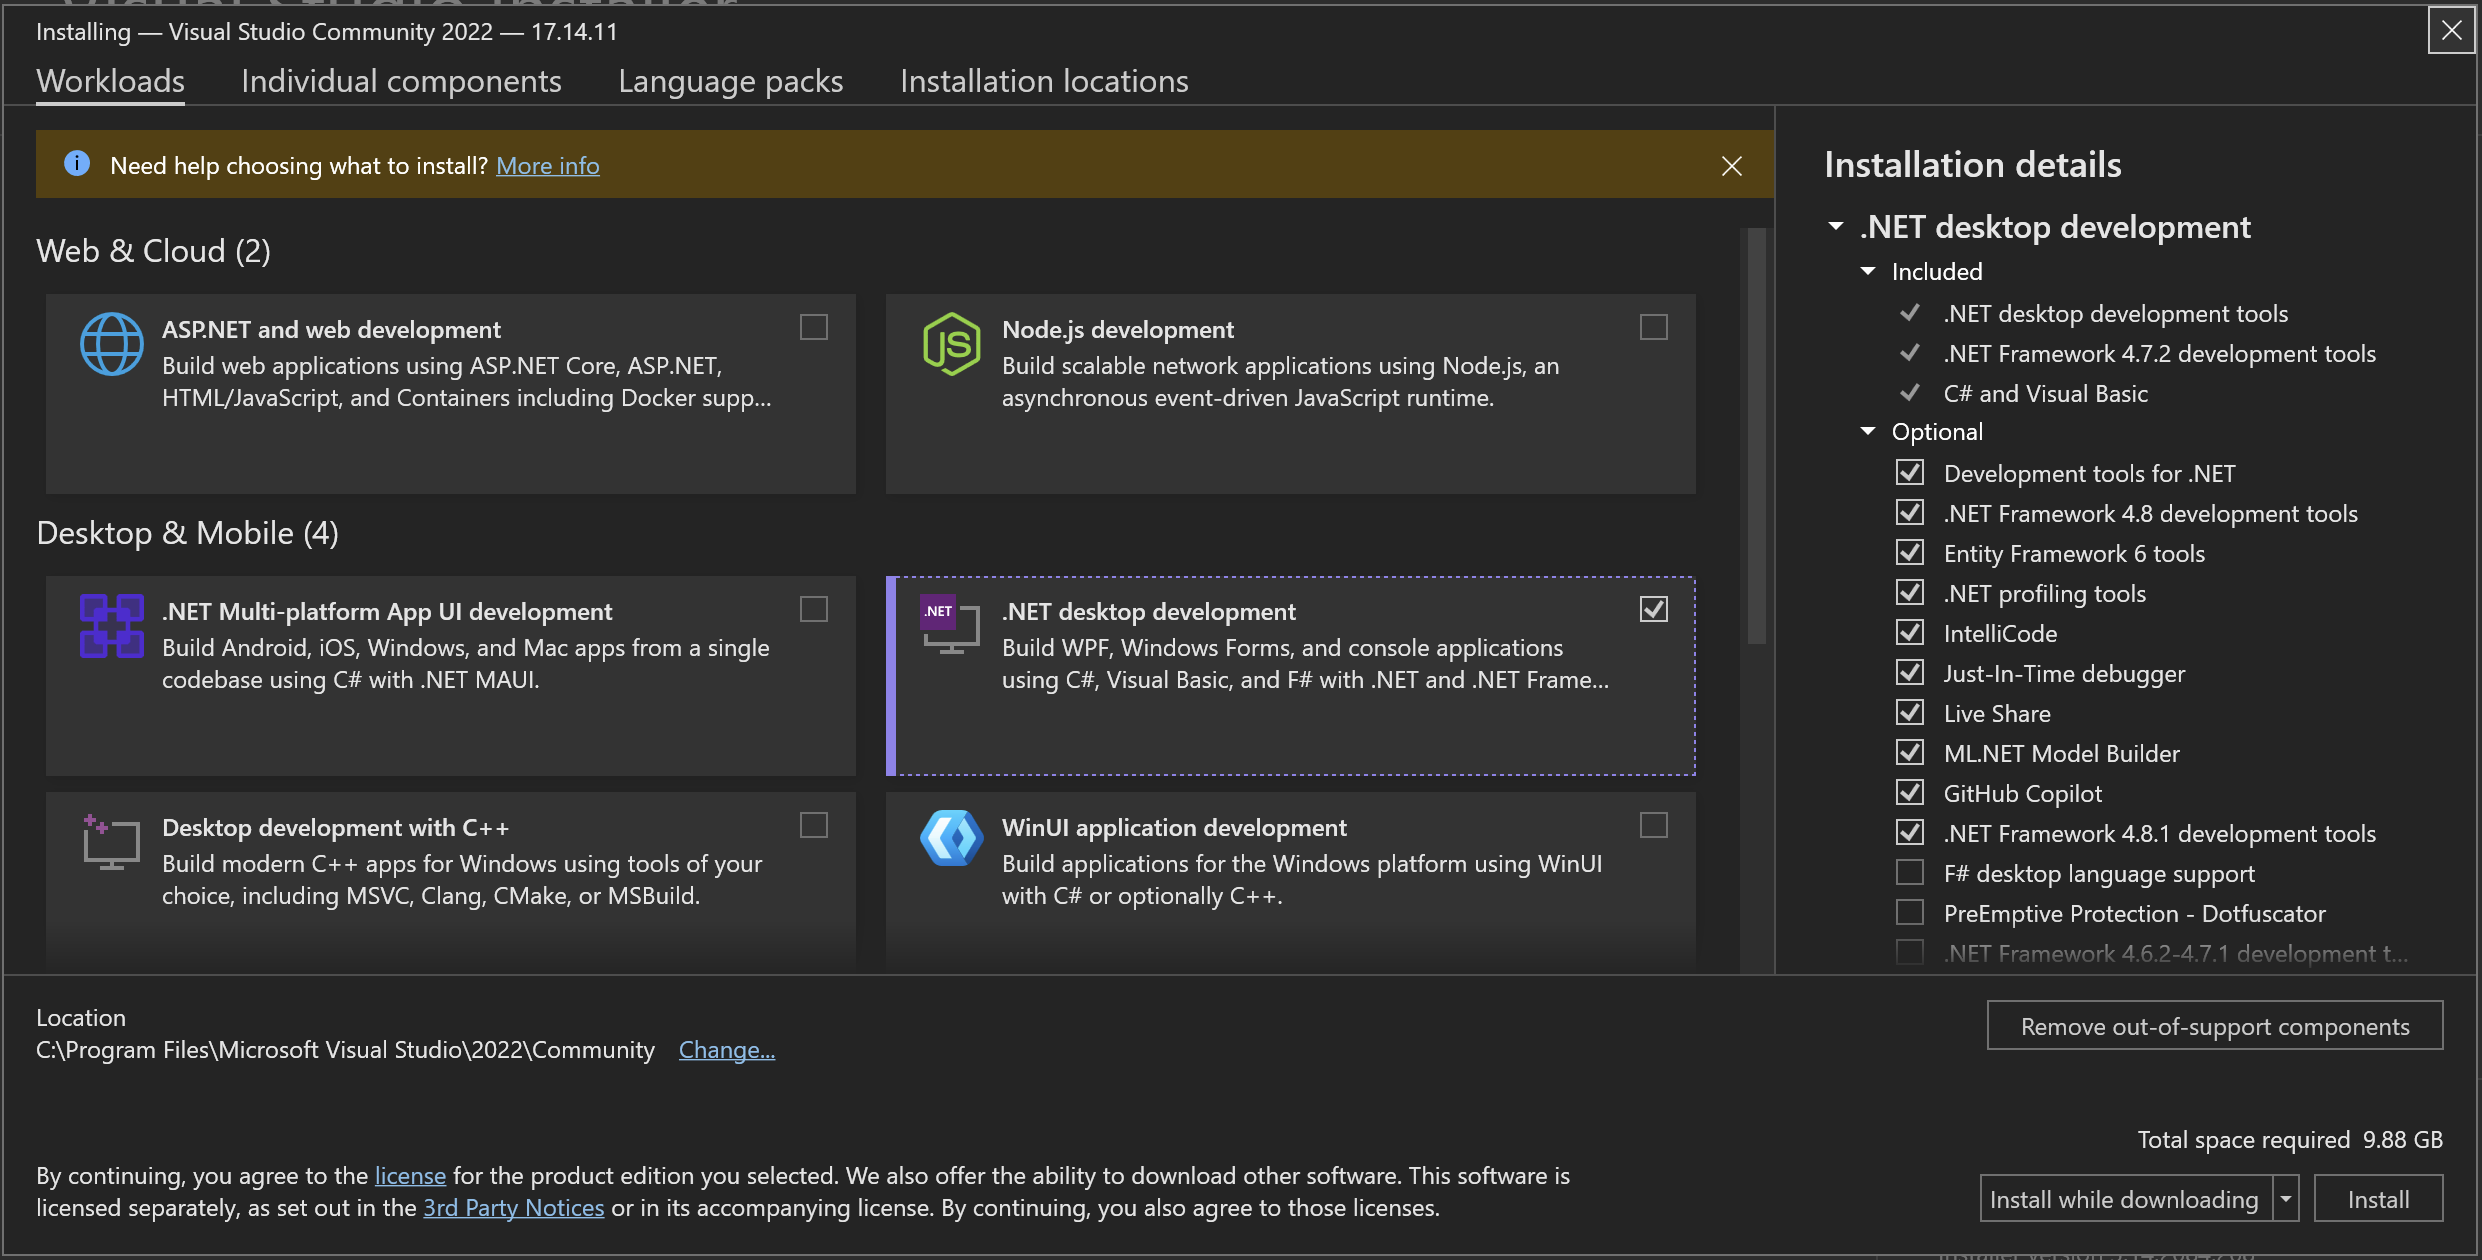
Task: Enable F# desktop language support option
Action: coord(1910,873)
